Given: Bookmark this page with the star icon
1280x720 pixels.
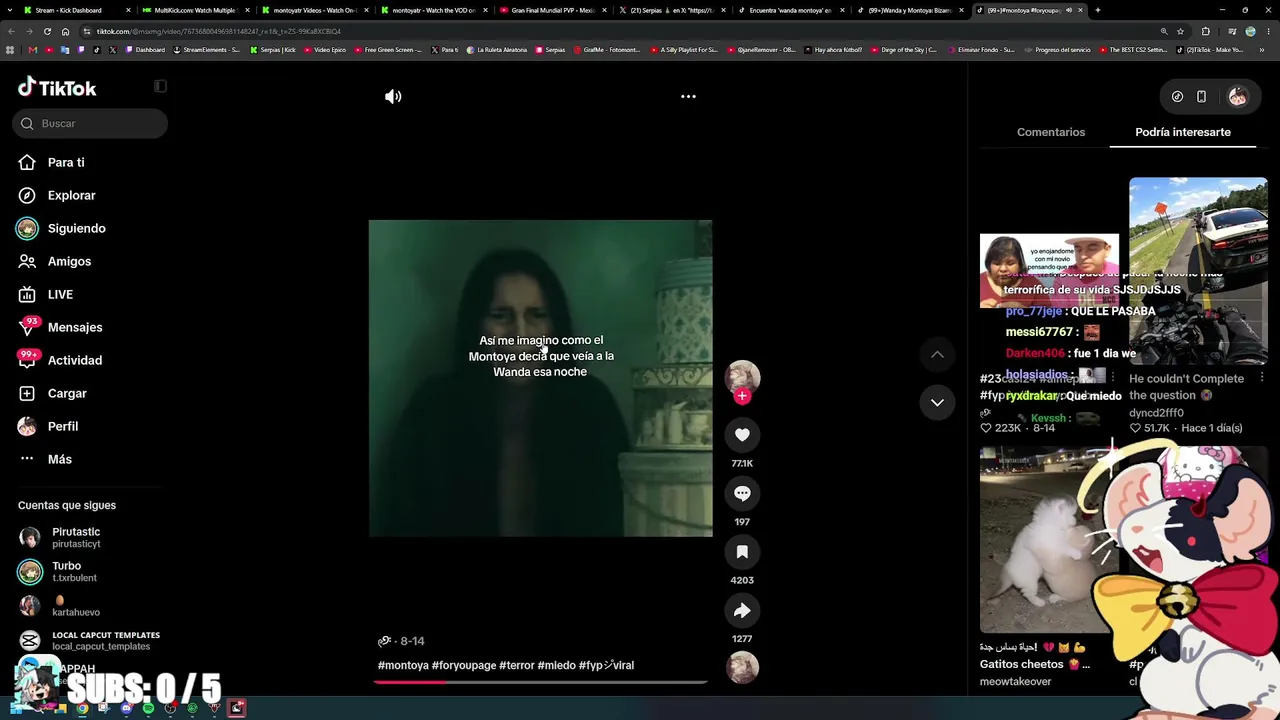Looking at the screenshot, I should pyautogui.click(x=1180, y=31).
